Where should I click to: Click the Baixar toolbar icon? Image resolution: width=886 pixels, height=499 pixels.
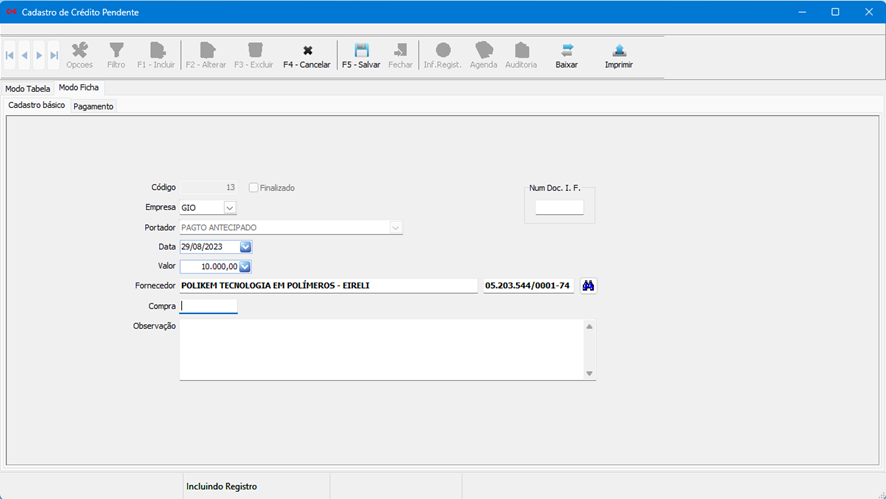pyautogui.click(x=566, y=50)
